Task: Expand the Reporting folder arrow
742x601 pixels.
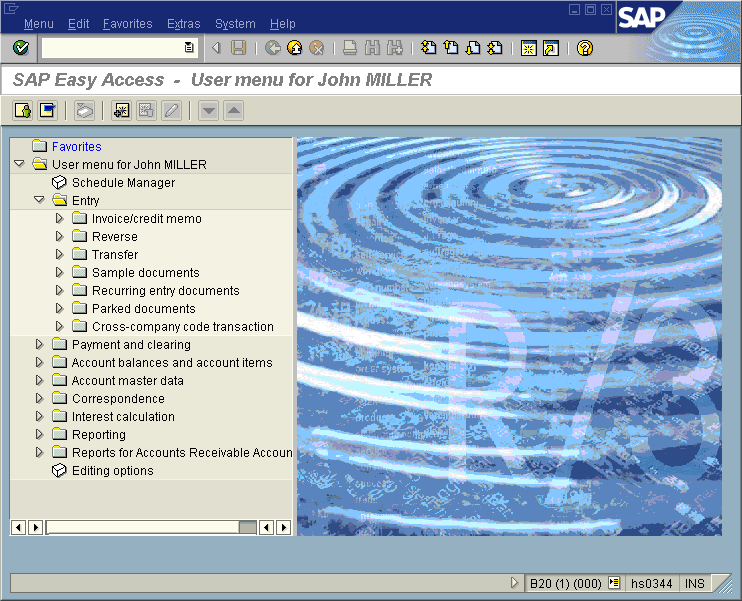Action: coord(39,435)
